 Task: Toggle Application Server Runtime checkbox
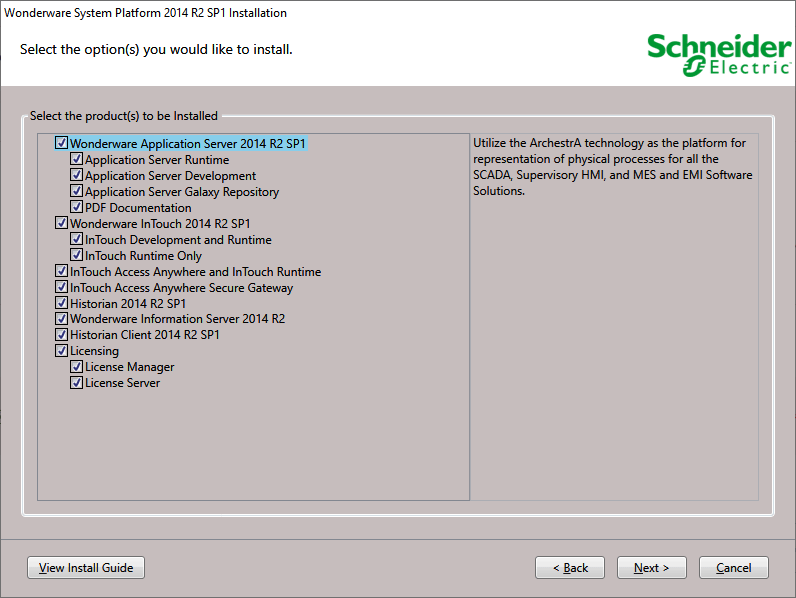coord(77,159)
